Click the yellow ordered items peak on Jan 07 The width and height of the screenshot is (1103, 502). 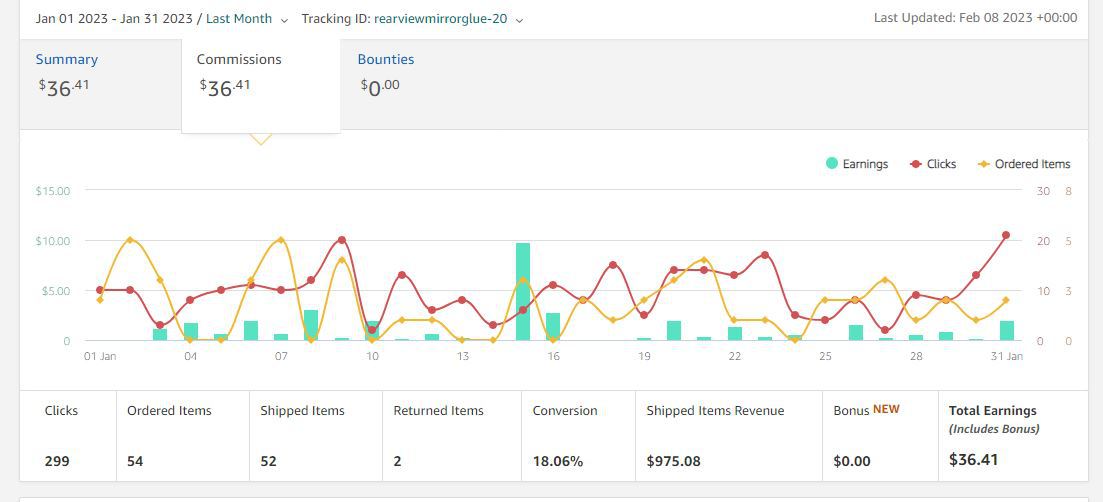tap(281, 240)
